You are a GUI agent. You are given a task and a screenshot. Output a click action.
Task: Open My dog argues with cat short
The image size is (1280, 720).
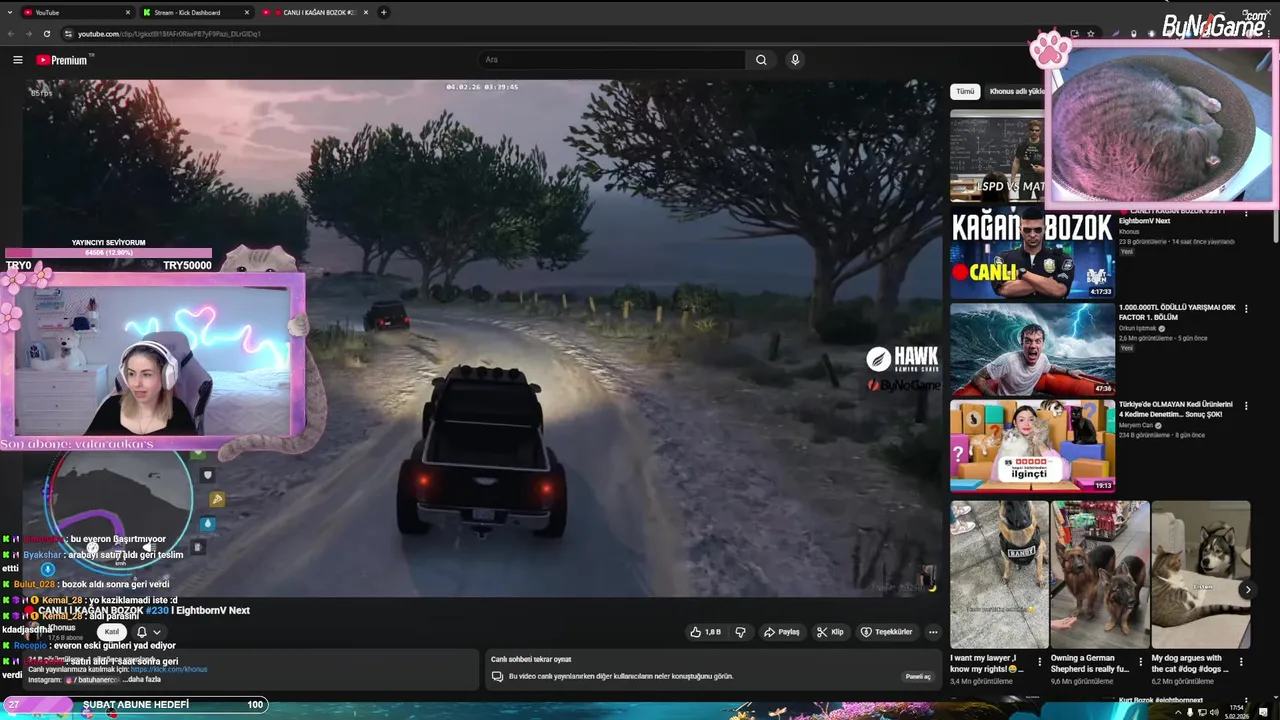pos(1200,575)
